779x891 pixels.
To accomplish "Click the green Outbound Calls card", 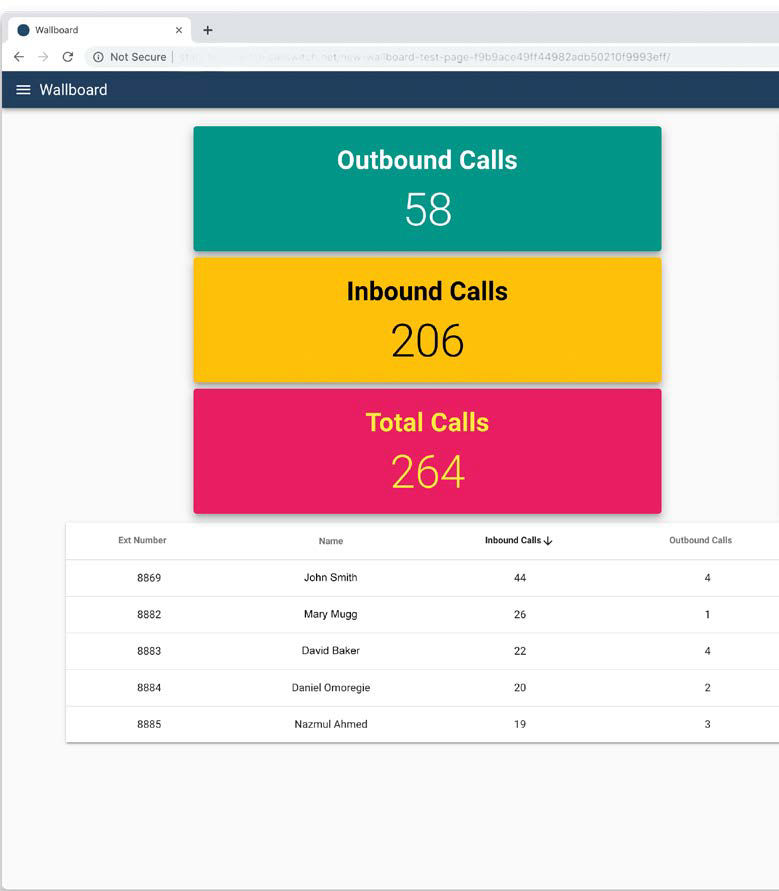I will tap(427, 188).
